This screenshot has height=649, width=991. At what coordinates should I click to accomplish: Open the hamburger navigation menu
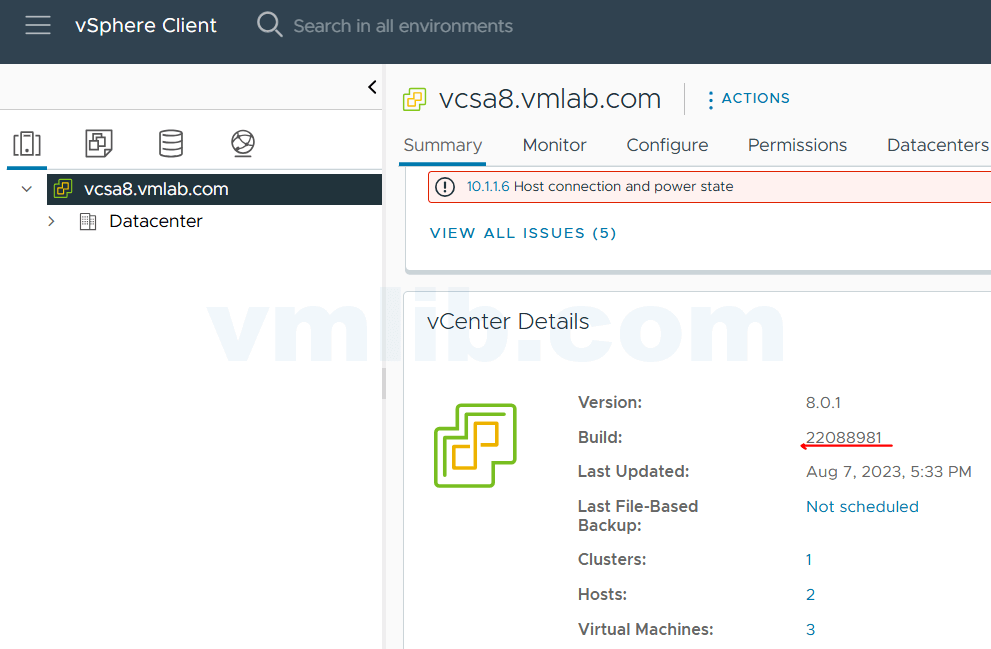38,26
